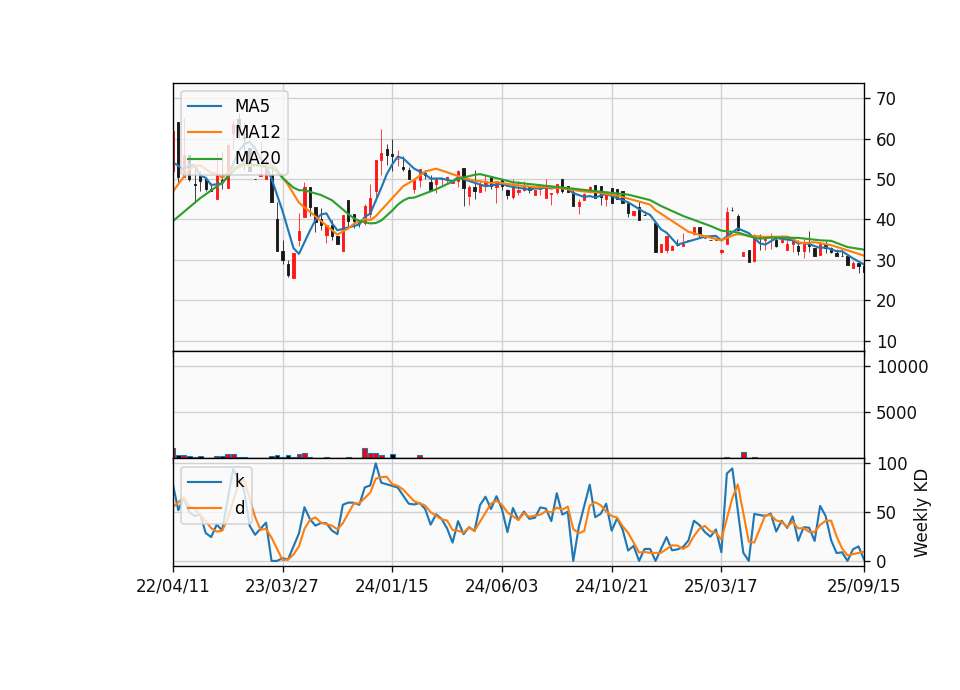Click the 24/06/03 date tick label
960x690 pixels.
501,586
